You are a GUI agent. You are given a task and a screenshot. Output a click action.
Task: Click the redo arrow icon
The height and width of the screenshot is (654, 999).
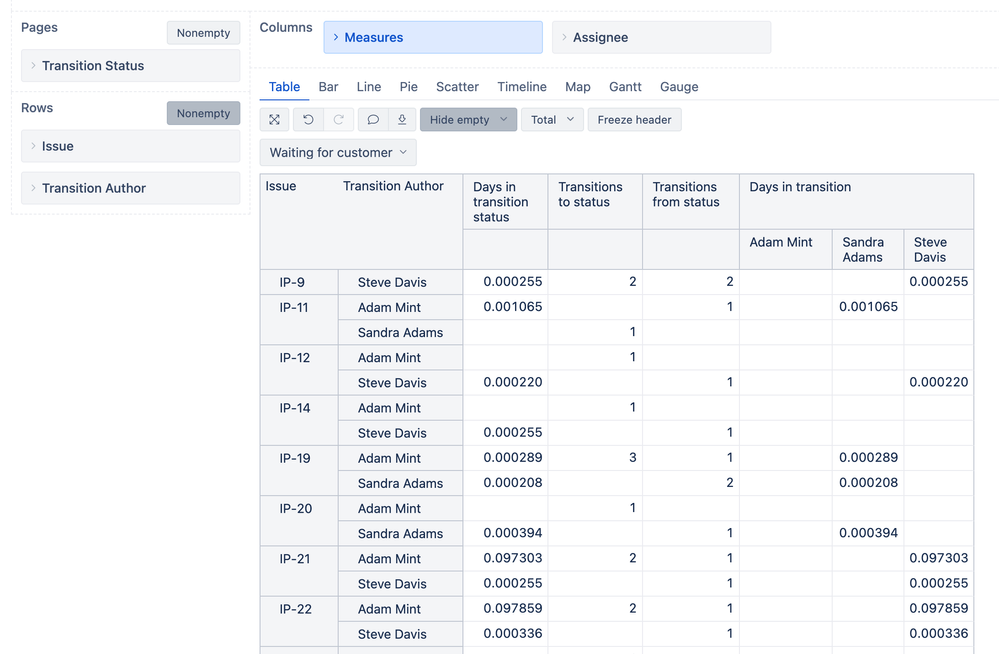point(338,120)
